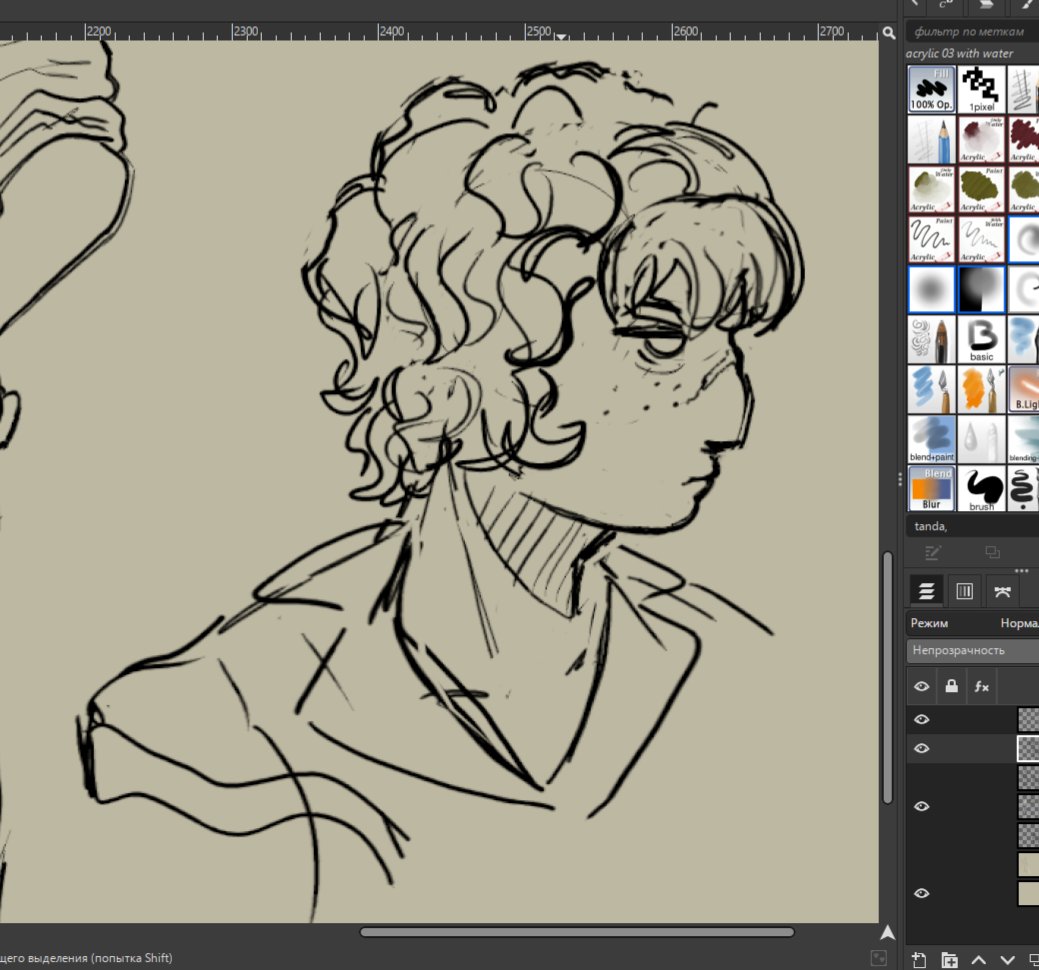Click the acrylic 03 with water preset name
Viewport: 1039px width, 970px height.
[x=959, y=54]
